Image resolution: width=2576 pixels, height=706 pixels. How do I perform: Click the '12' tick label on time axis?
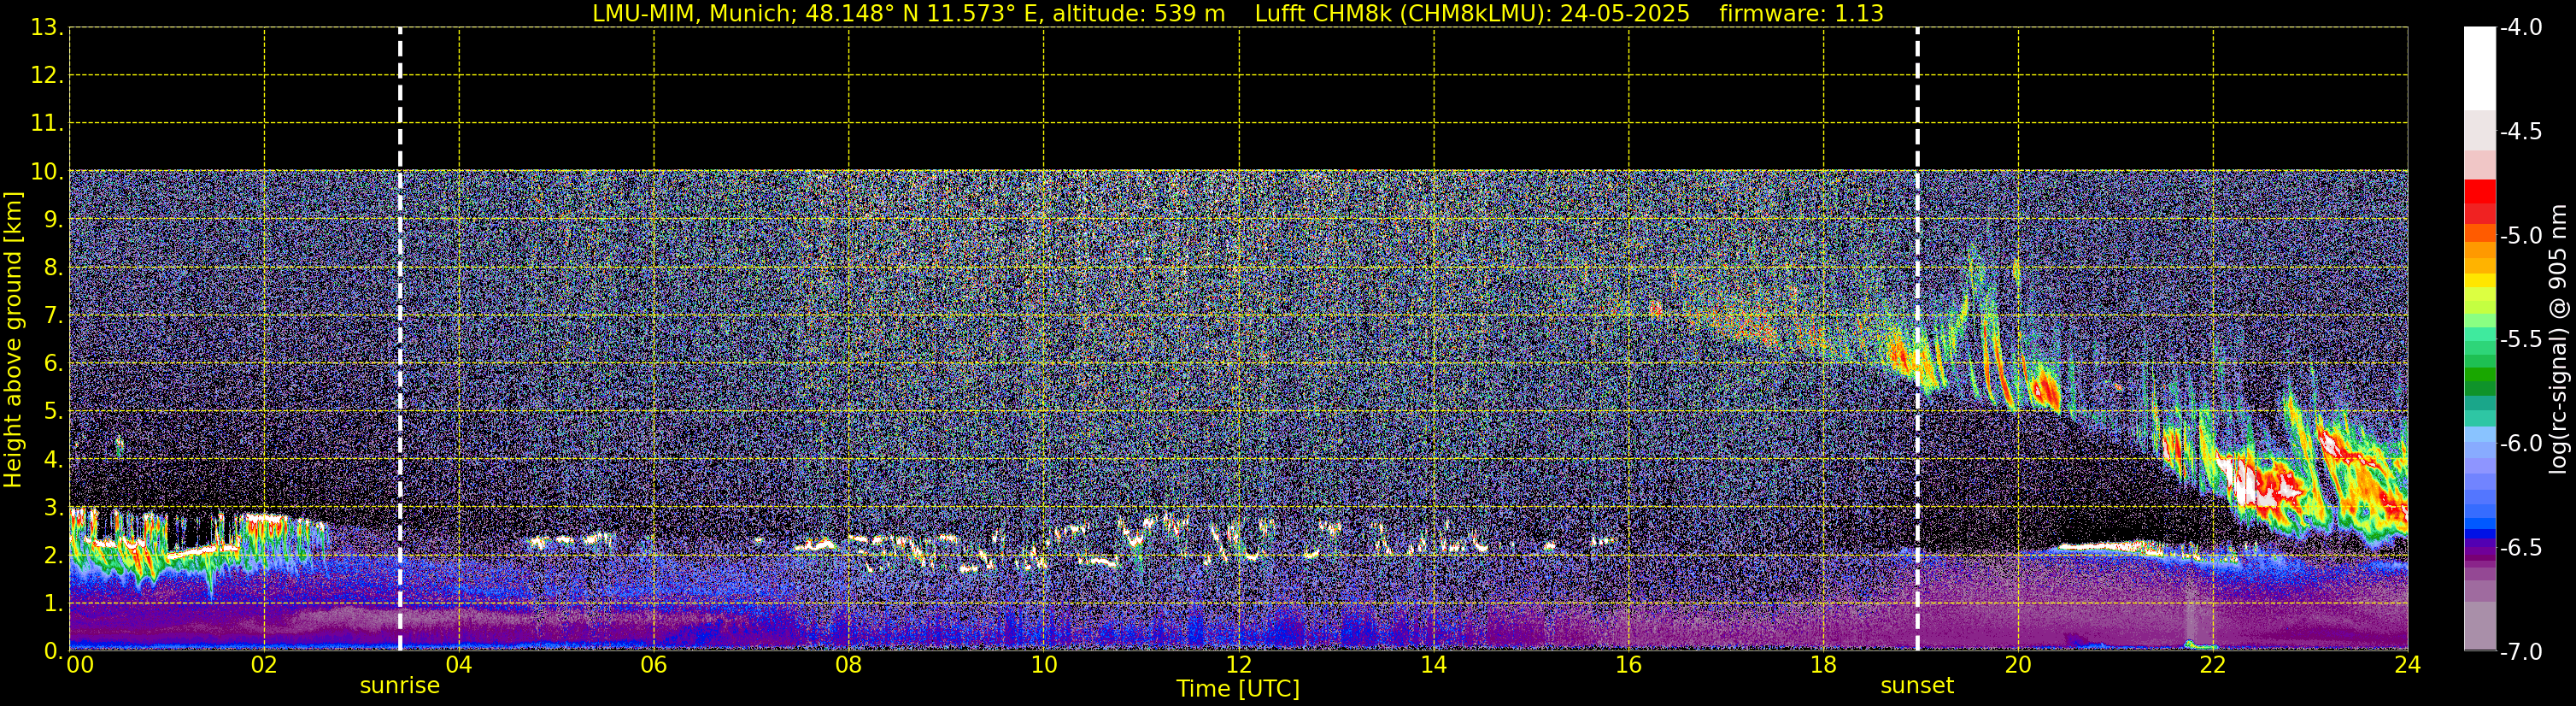pyautogui.click(x=1239, y=665)
